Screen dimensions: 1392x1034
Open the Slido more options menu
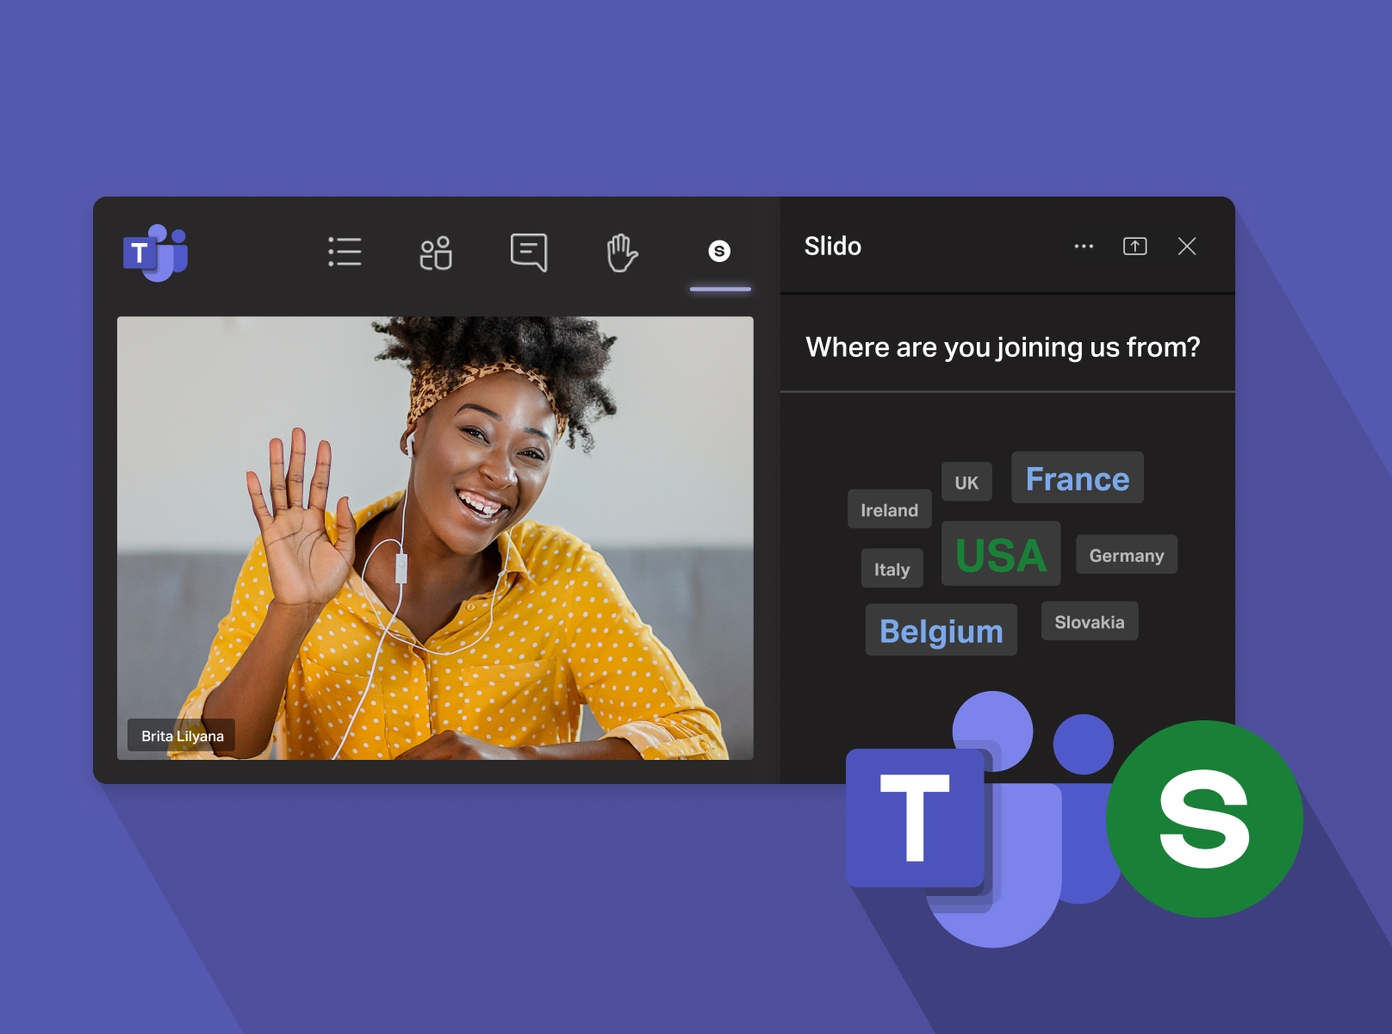1084,246
